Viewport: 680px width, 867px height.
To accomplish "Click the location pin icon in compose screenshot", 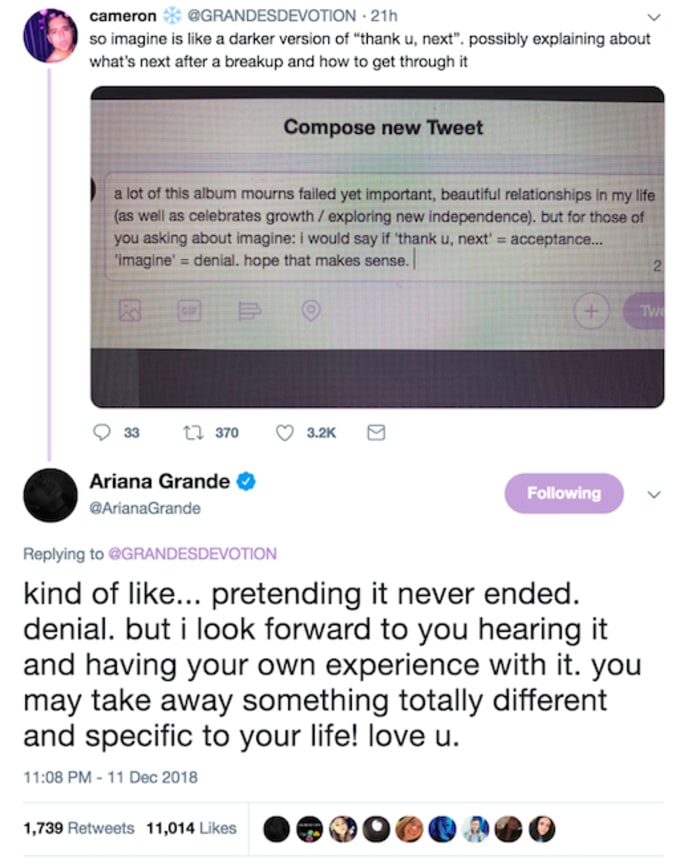I will coord(311,310).
